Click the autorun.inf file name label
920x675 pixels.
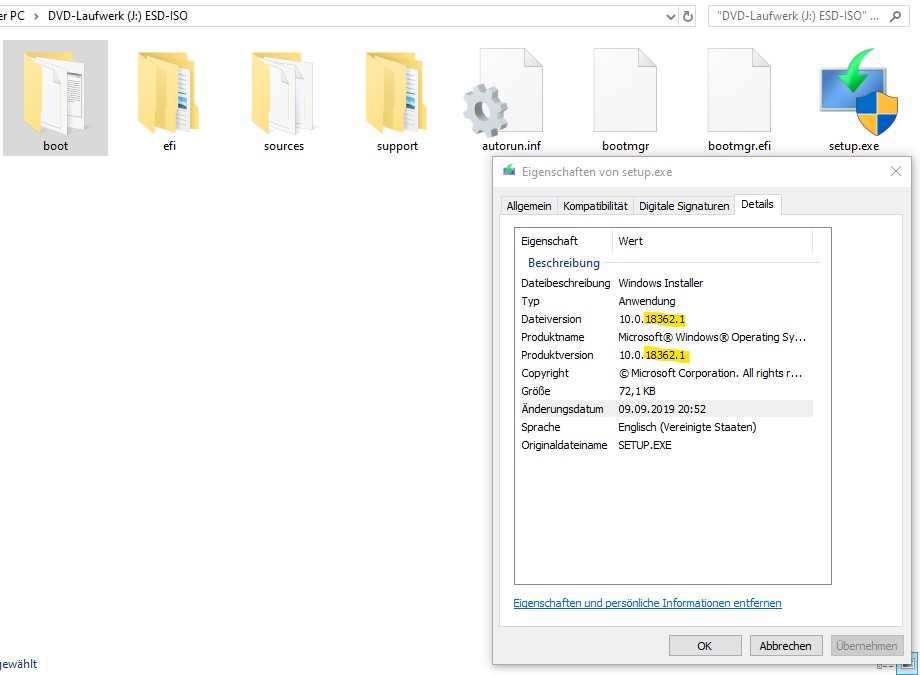pyautogui.click(x=511, y=146)
